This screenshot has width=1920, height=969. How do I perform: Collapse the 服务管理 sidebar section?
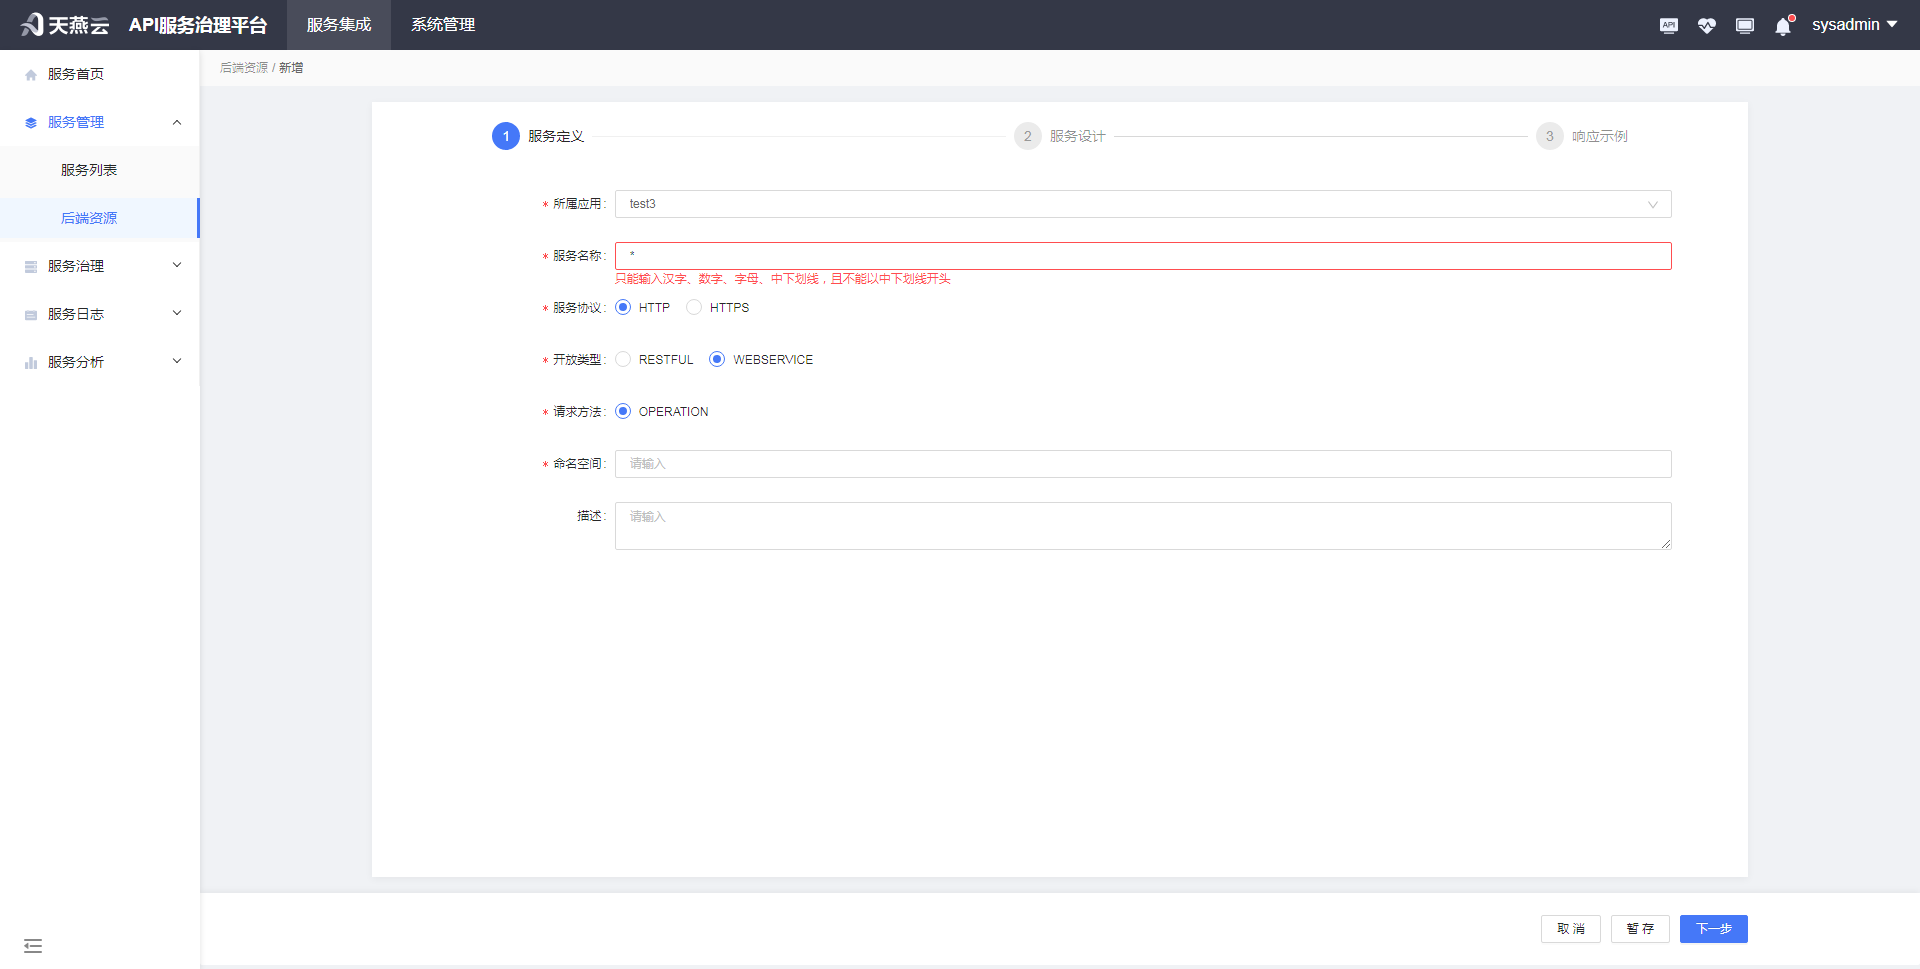[x=177, y=121]
